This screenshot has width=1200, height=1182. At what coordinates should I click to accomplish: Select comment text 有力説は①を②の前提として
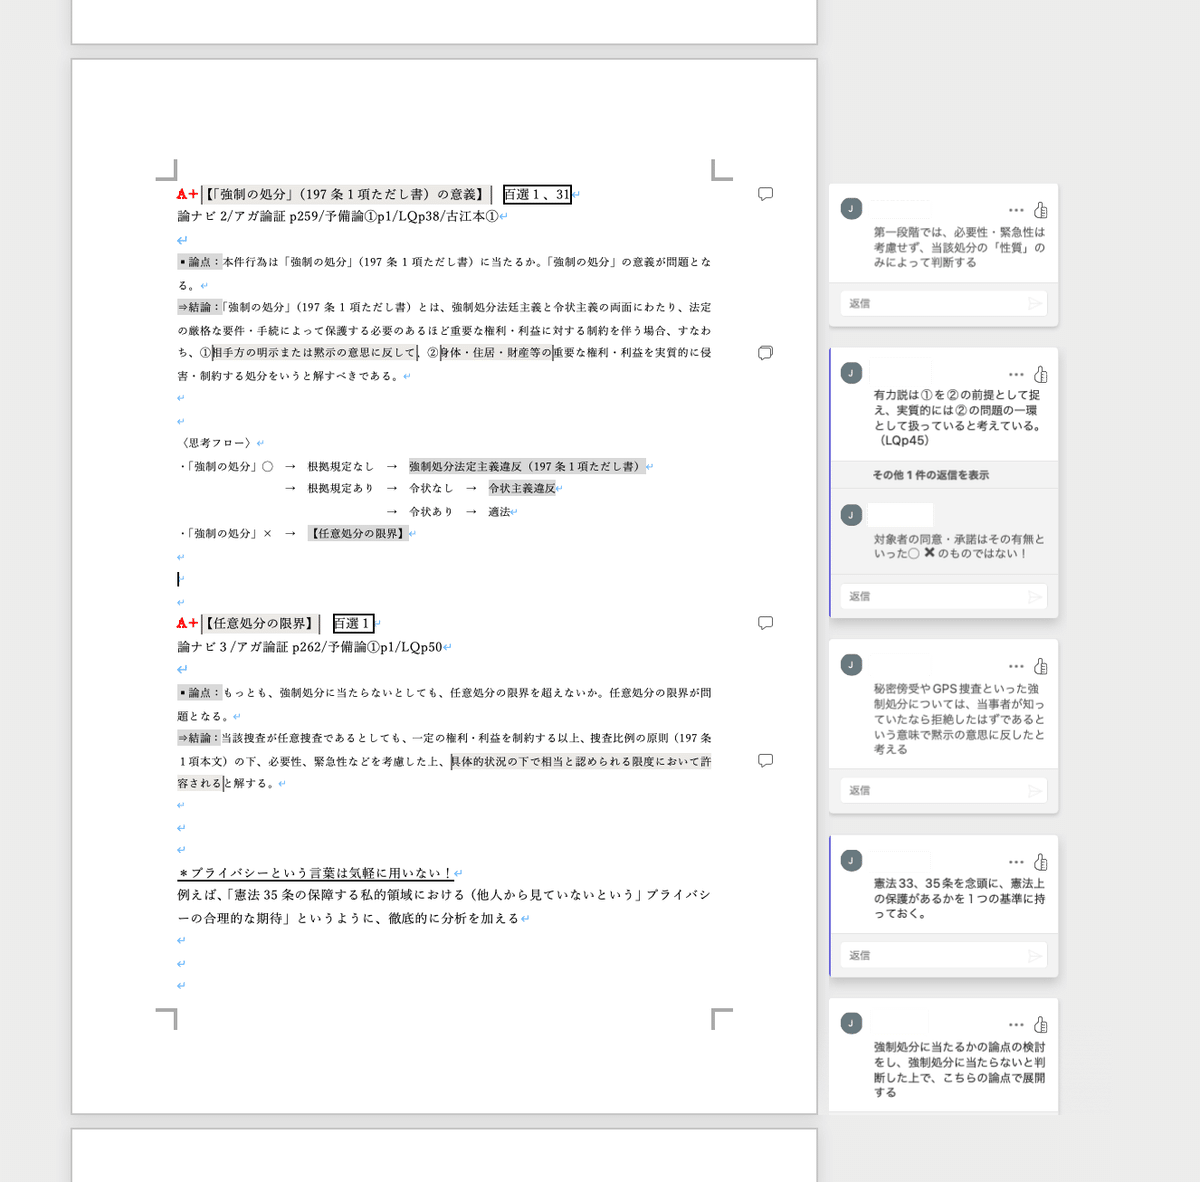[x=957, y=418]
